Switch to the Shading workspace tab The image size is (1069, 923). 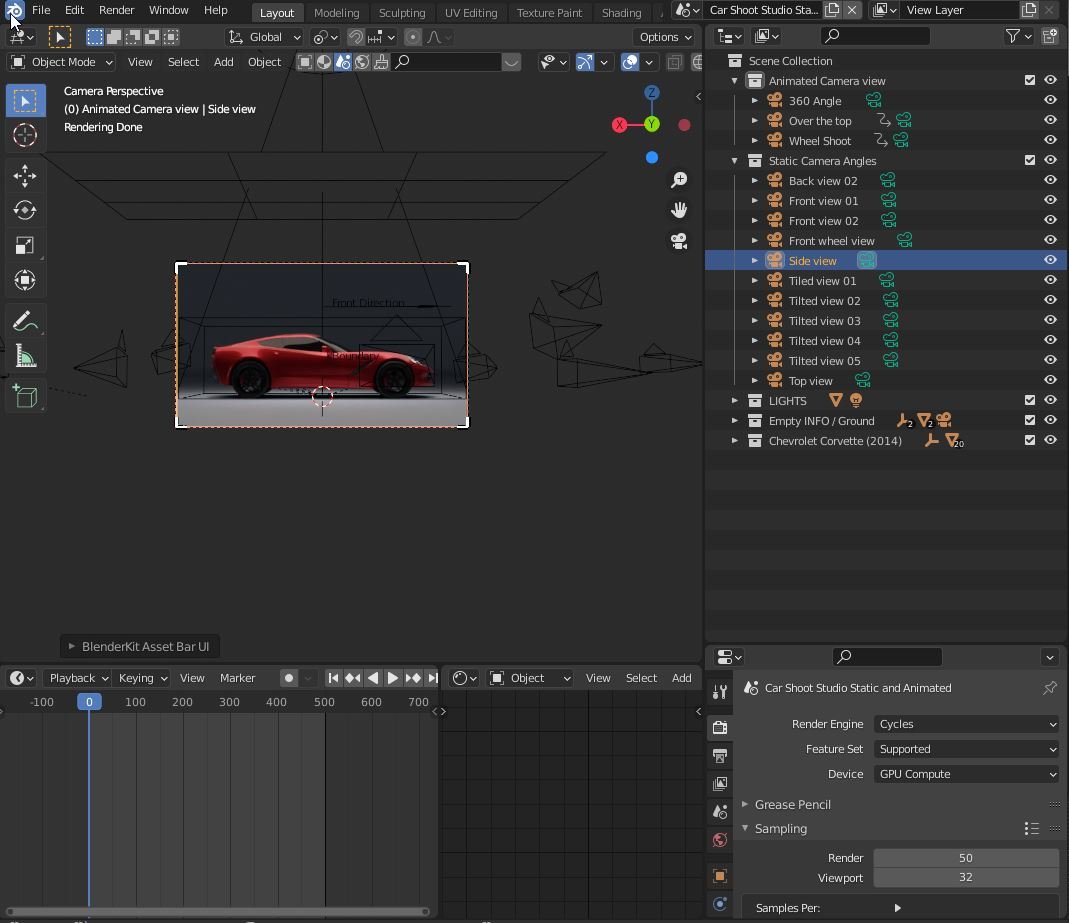pos(621,13)
